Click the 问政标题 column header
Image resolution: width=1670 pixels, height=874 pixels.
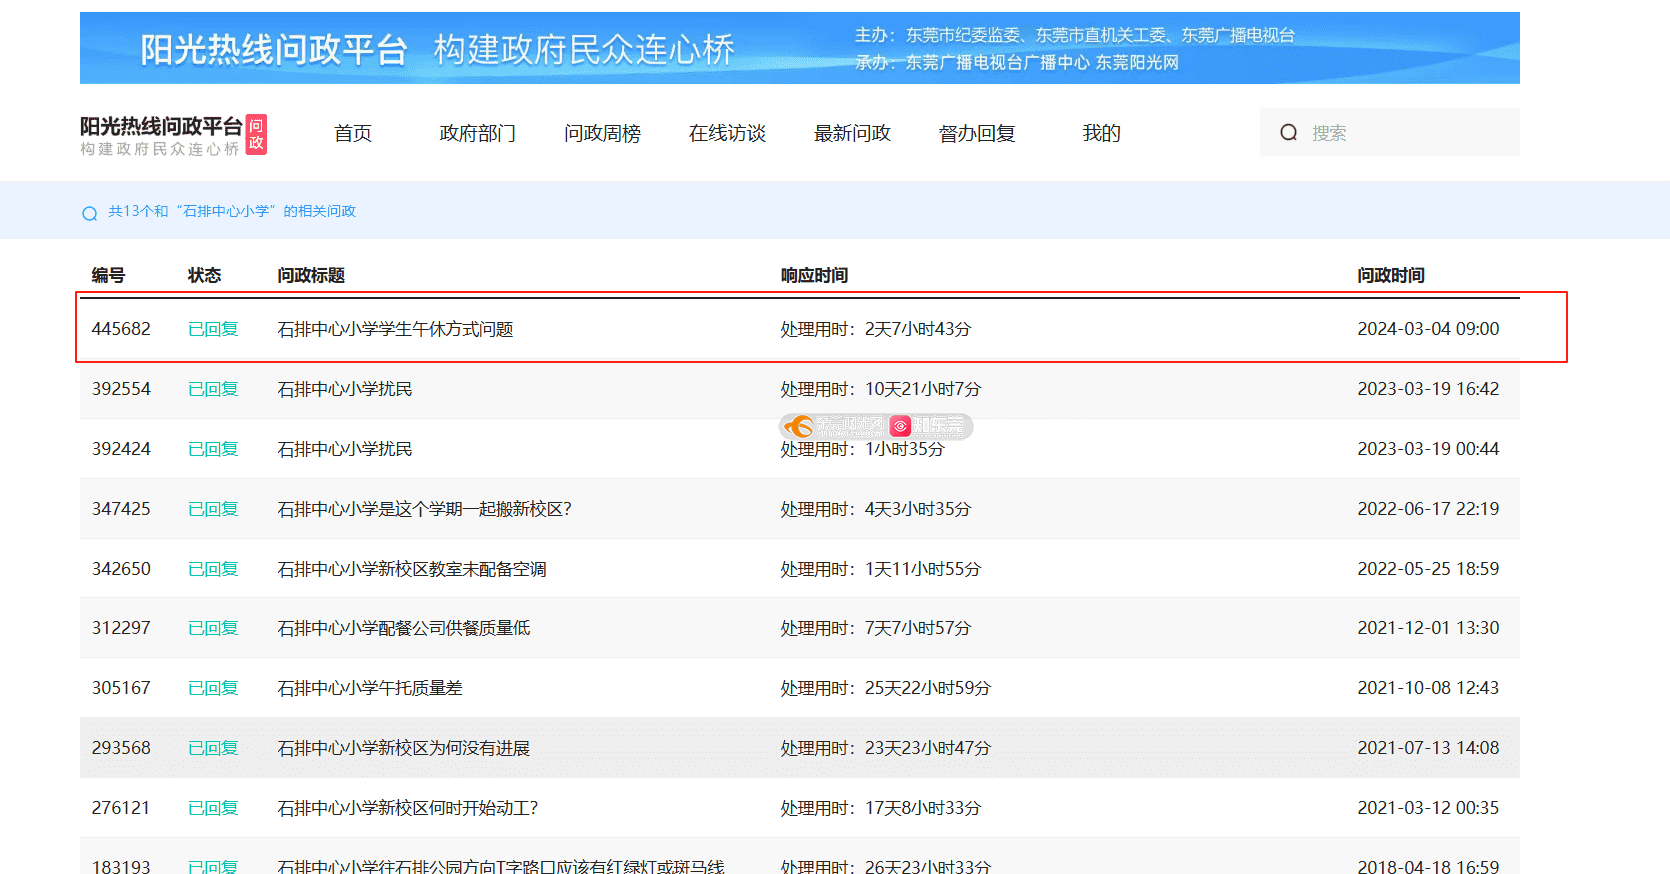(311, 275)
